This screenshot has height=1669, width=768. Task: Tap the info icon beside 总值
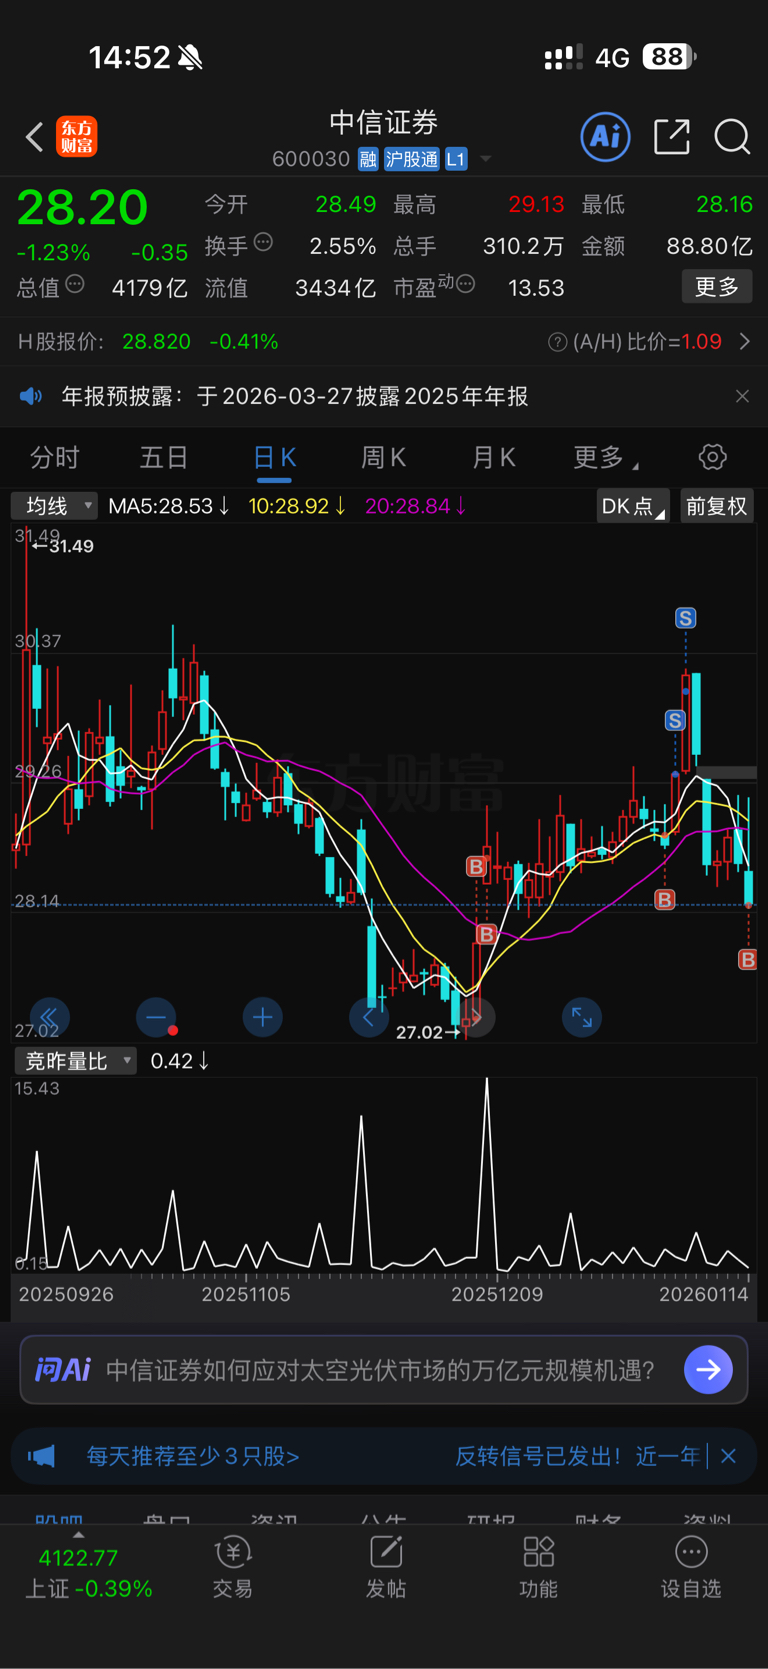(x=75, y=285)
